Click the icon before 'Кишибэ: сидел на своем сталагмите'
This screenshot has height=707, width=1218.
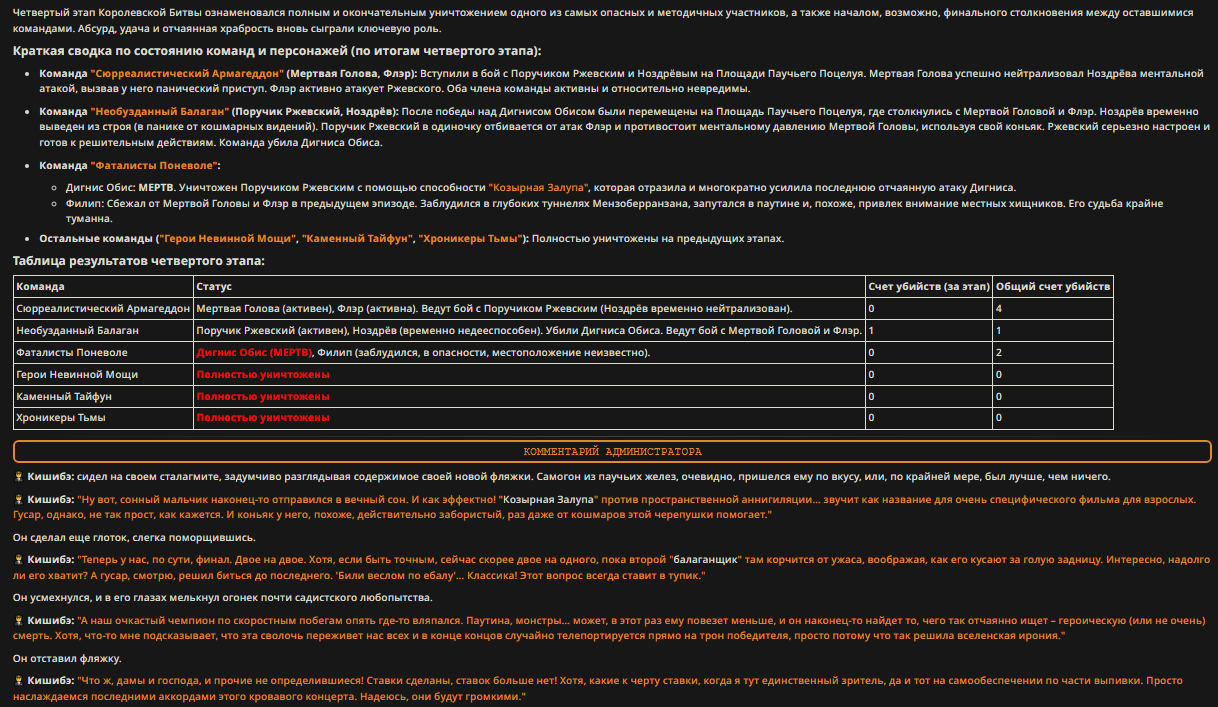click(x=19, y=477)
